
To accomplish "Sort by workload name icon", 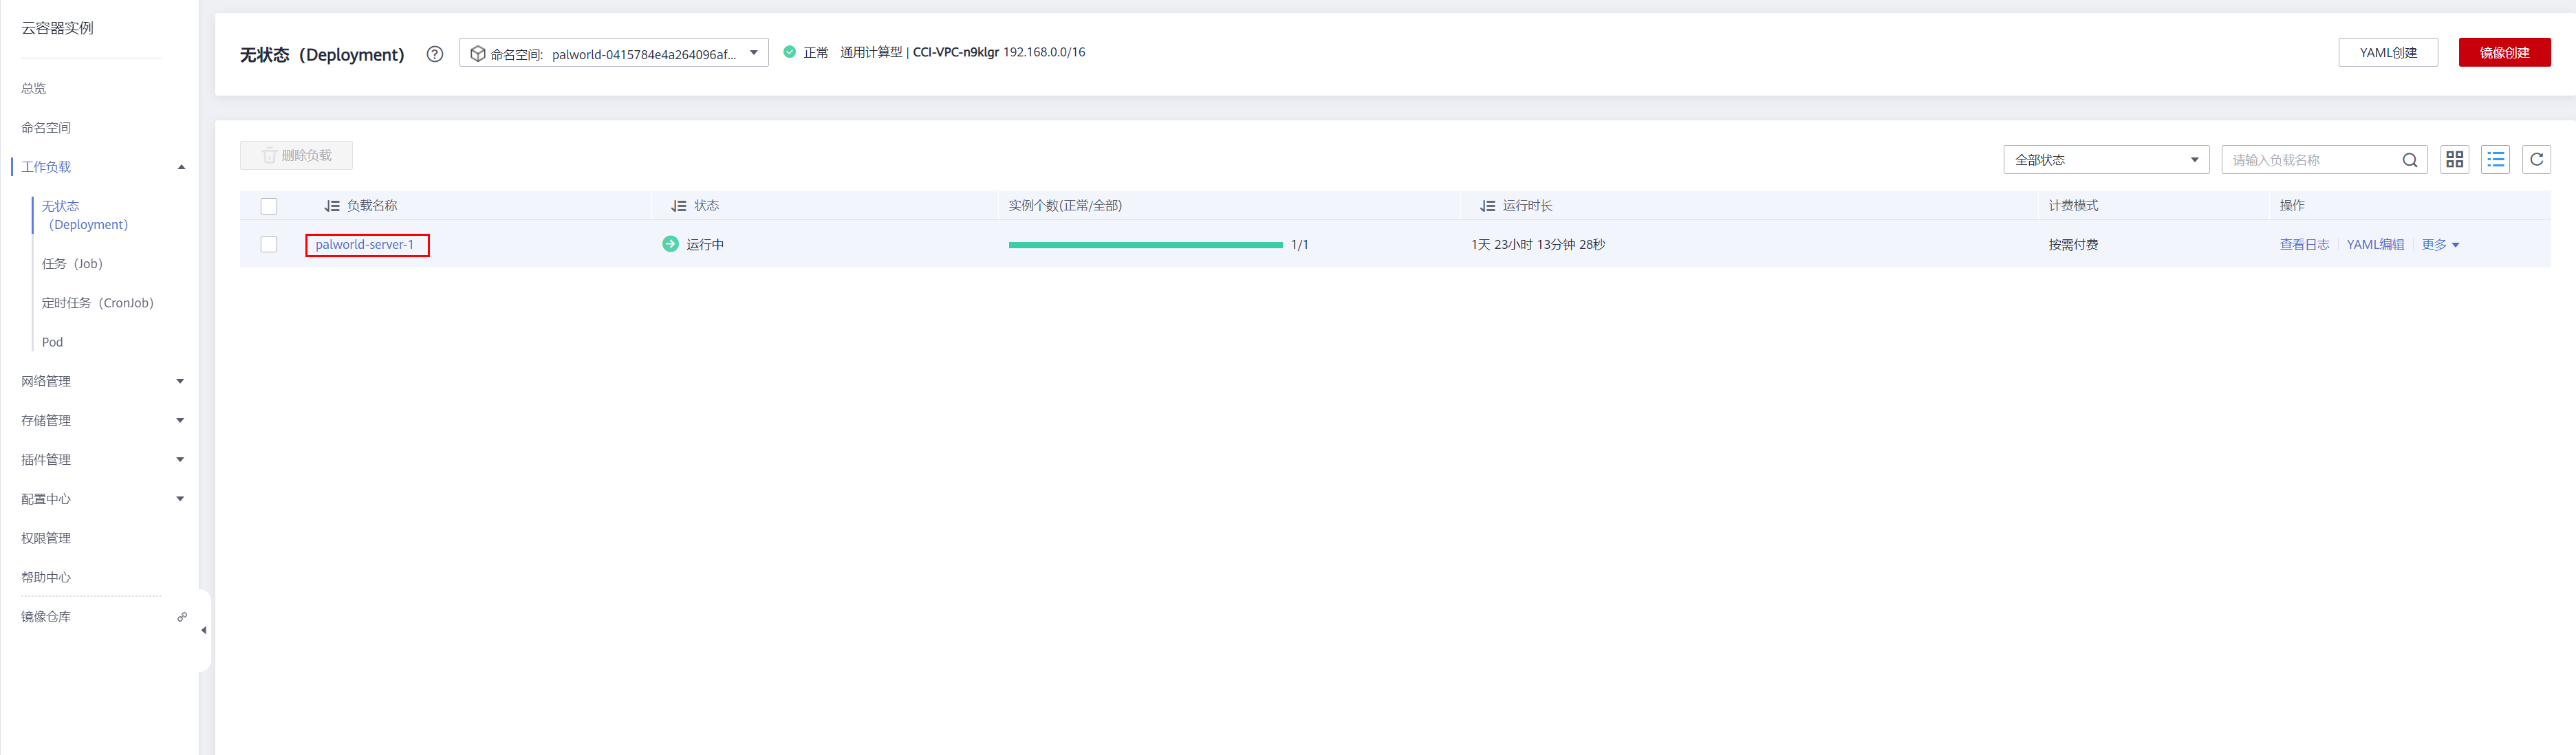I will tap(332, 206).
